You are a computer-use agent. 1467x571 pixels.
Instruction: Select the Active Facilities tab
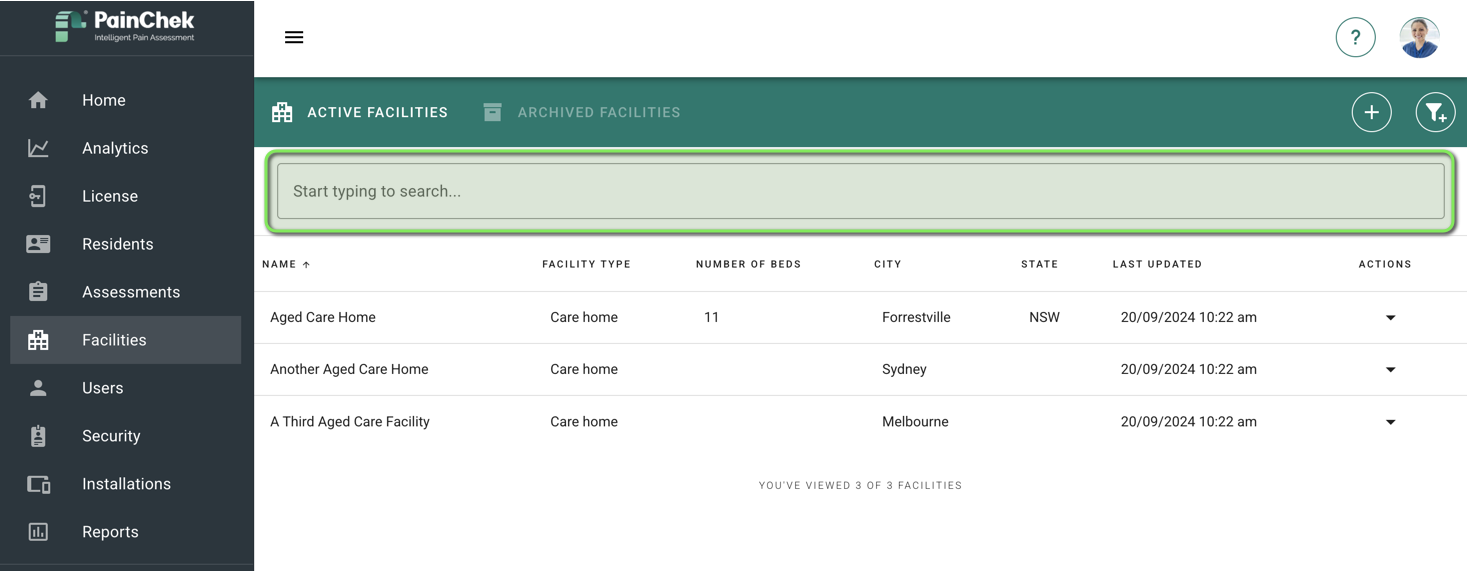(361, 113)
